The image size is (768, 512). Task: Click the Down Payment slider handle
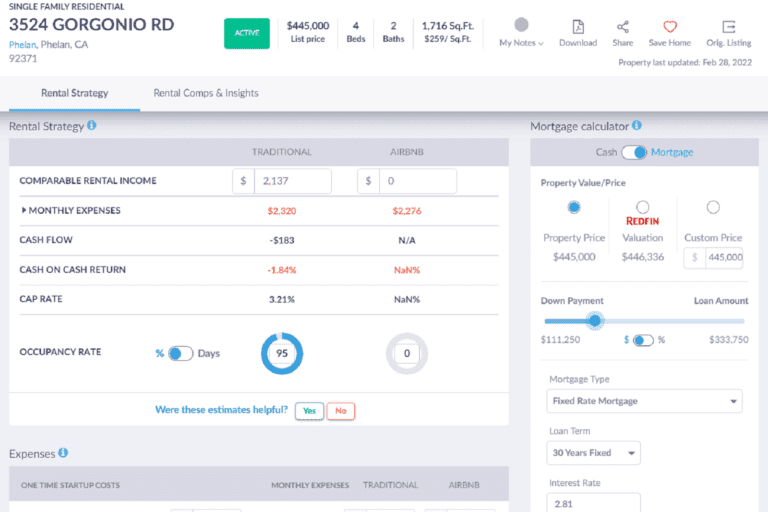pyautogui.click(x=595, y=321)
